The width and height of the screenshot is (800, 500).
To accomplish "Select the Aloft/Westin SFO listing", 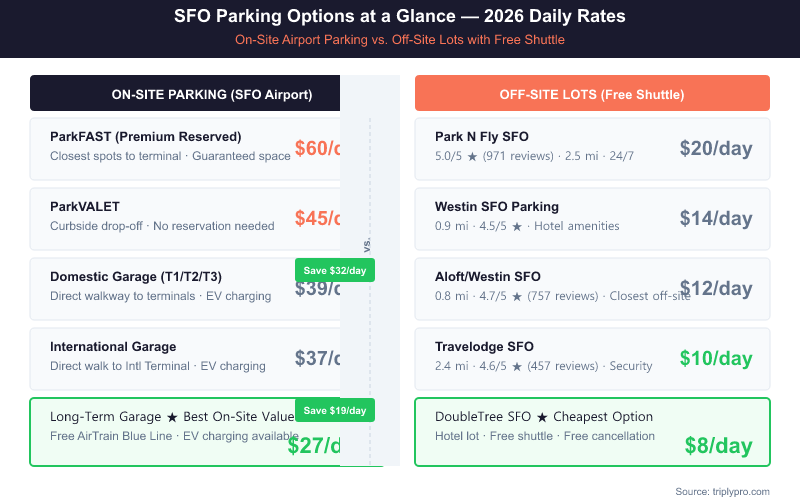I will pyautogui.click(x=540, y=286).
